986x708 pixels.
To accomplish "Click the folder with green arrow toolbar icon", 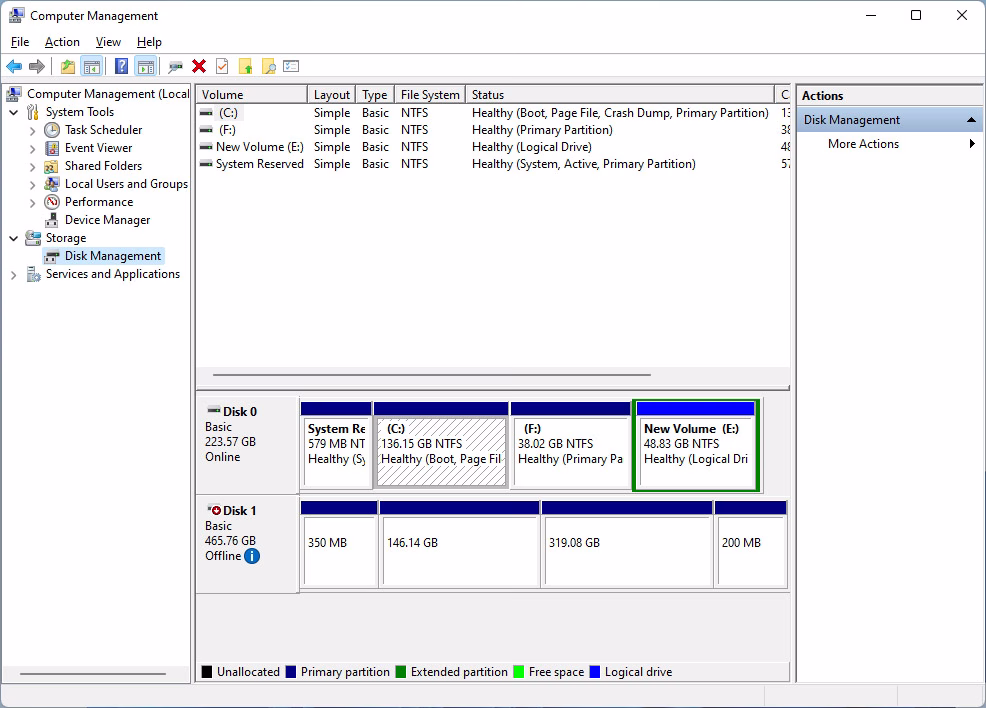I will (x=245, y=66).
